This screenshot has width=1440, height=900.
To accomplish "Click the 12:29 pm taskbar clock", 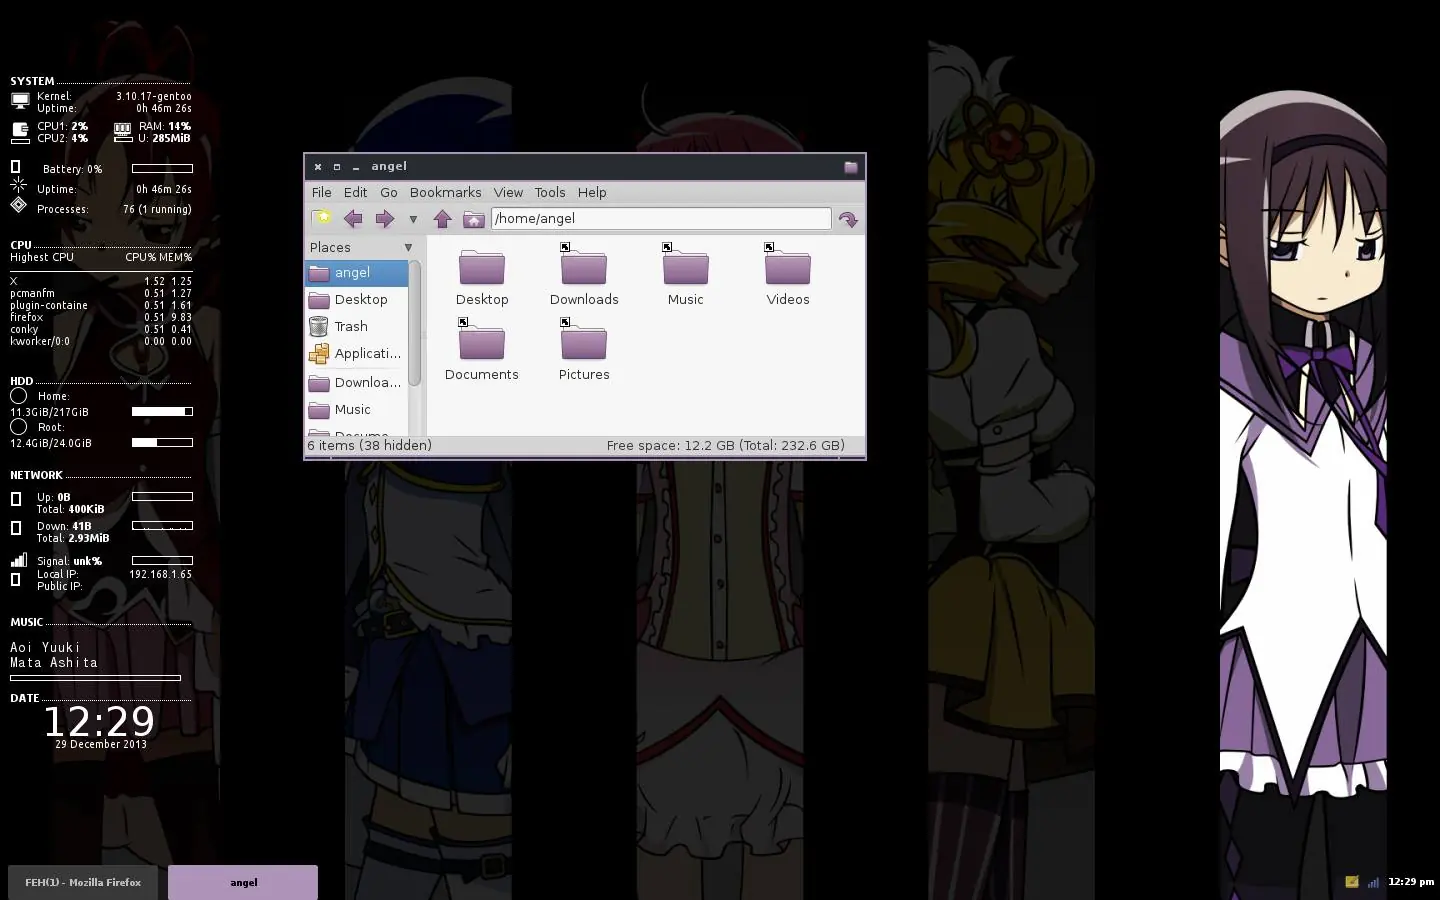I will (1411, 882).
